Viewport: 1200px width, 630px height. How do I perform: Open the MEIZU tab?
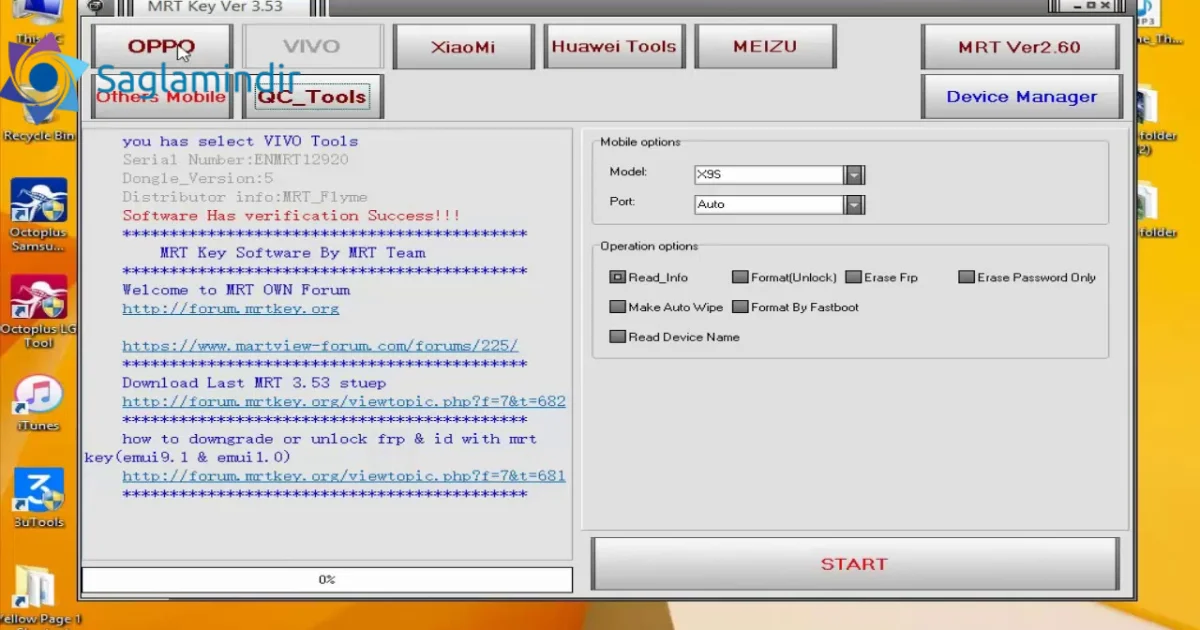(x=765, y=47)
